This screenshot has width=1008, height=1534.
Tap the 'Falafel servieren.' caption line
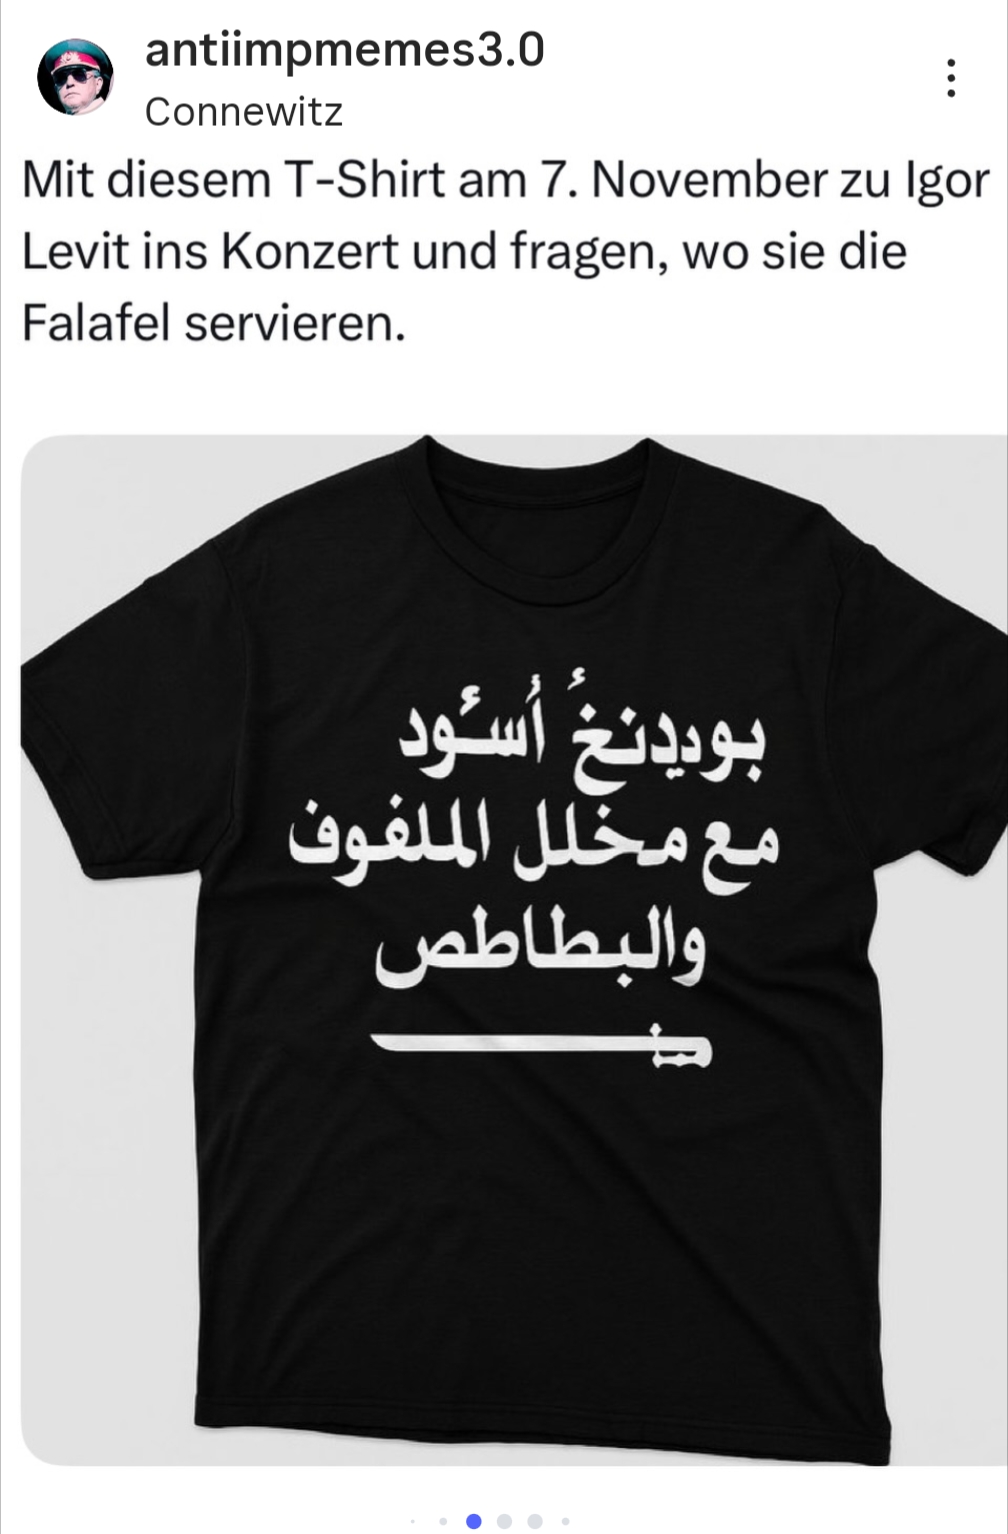coord(214,322)
